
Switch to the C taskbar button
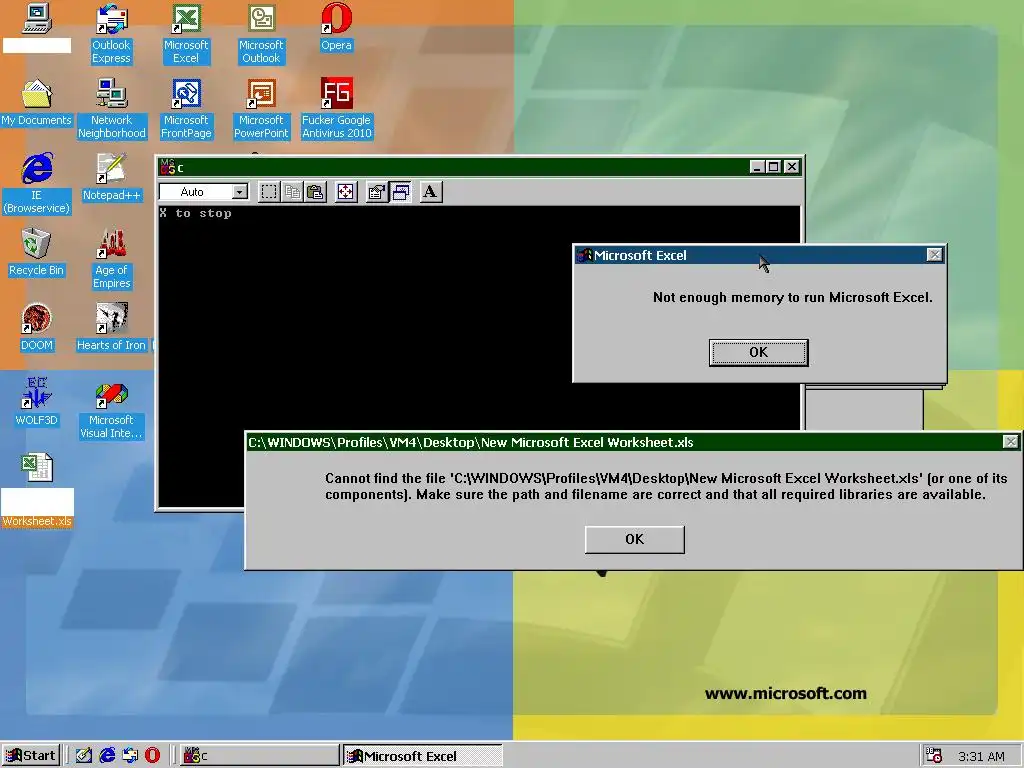pyautogui.click(x=259, y=756)
